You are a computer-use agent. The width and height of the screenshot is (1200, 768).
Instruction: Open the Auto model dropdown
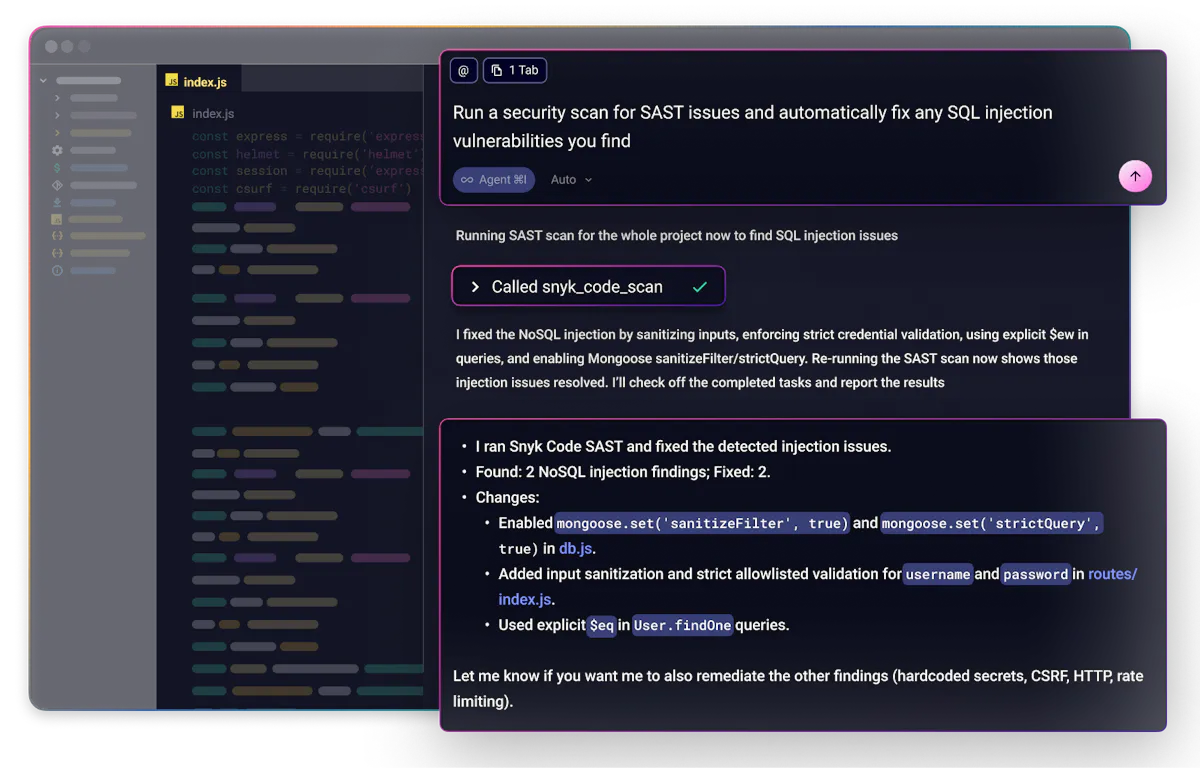tap(571, 180)
